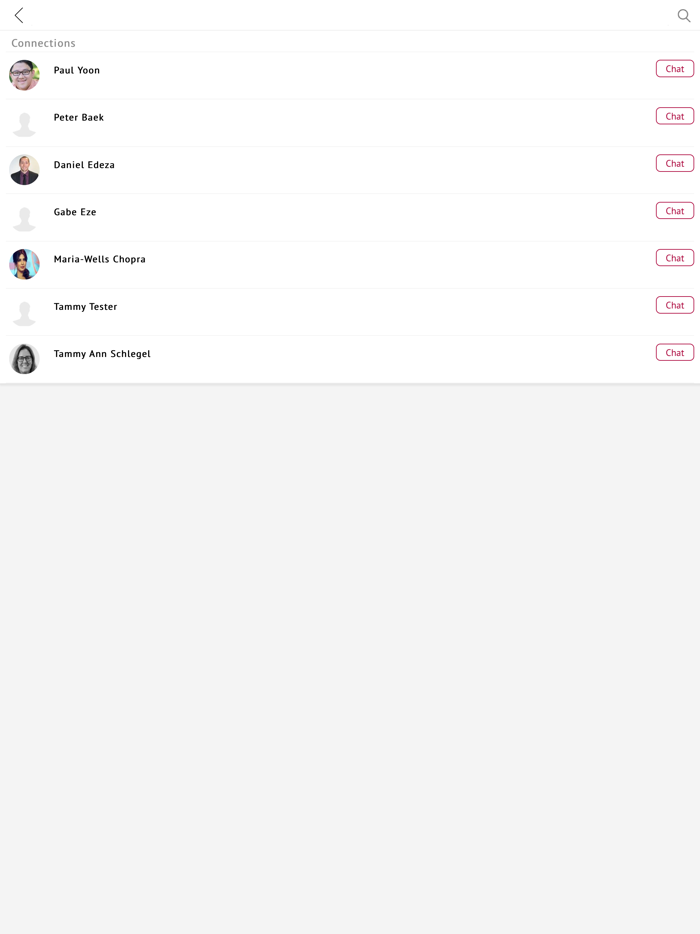Open Paul Yoon's profile photo
This screenshot has width=700, height=934.
coord(24,75)
